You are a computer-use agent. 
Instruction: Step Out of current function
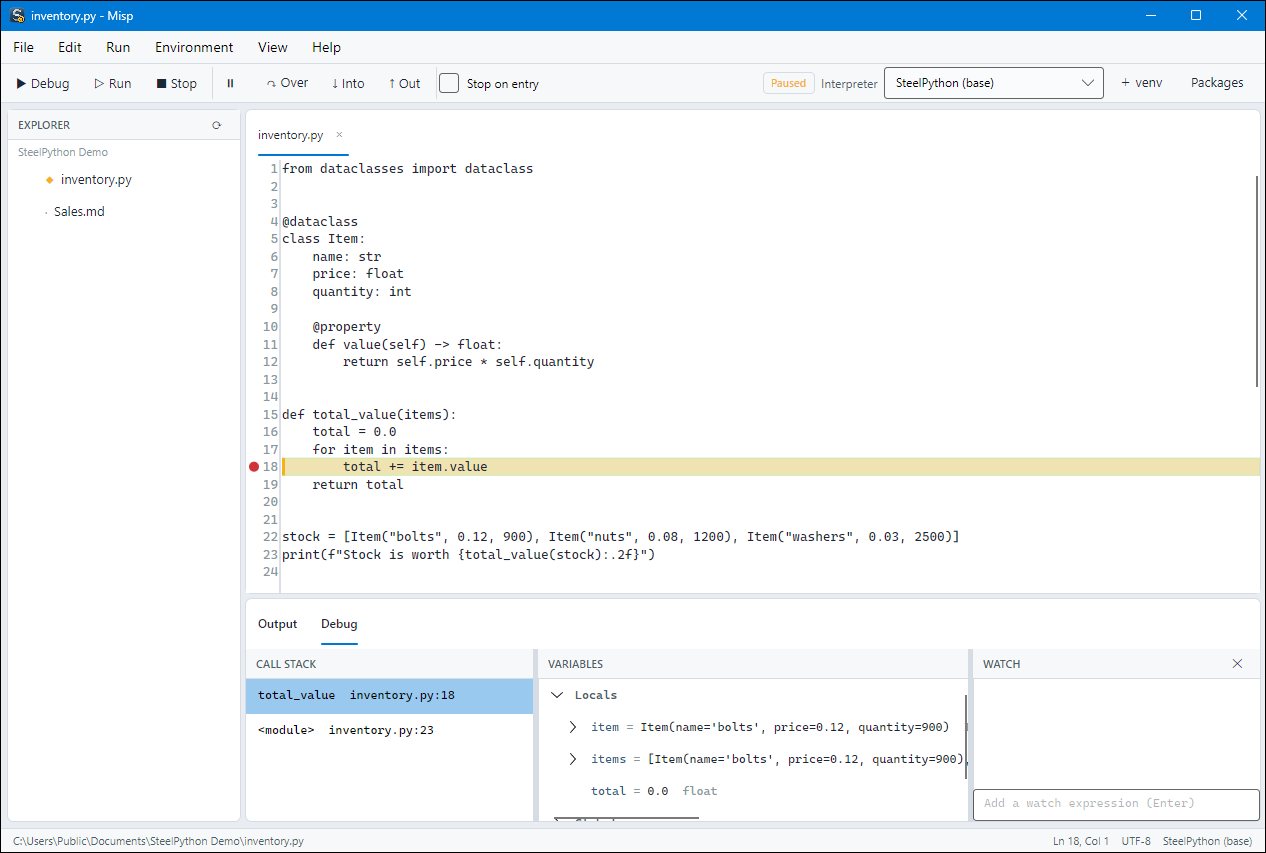(404, 83)
